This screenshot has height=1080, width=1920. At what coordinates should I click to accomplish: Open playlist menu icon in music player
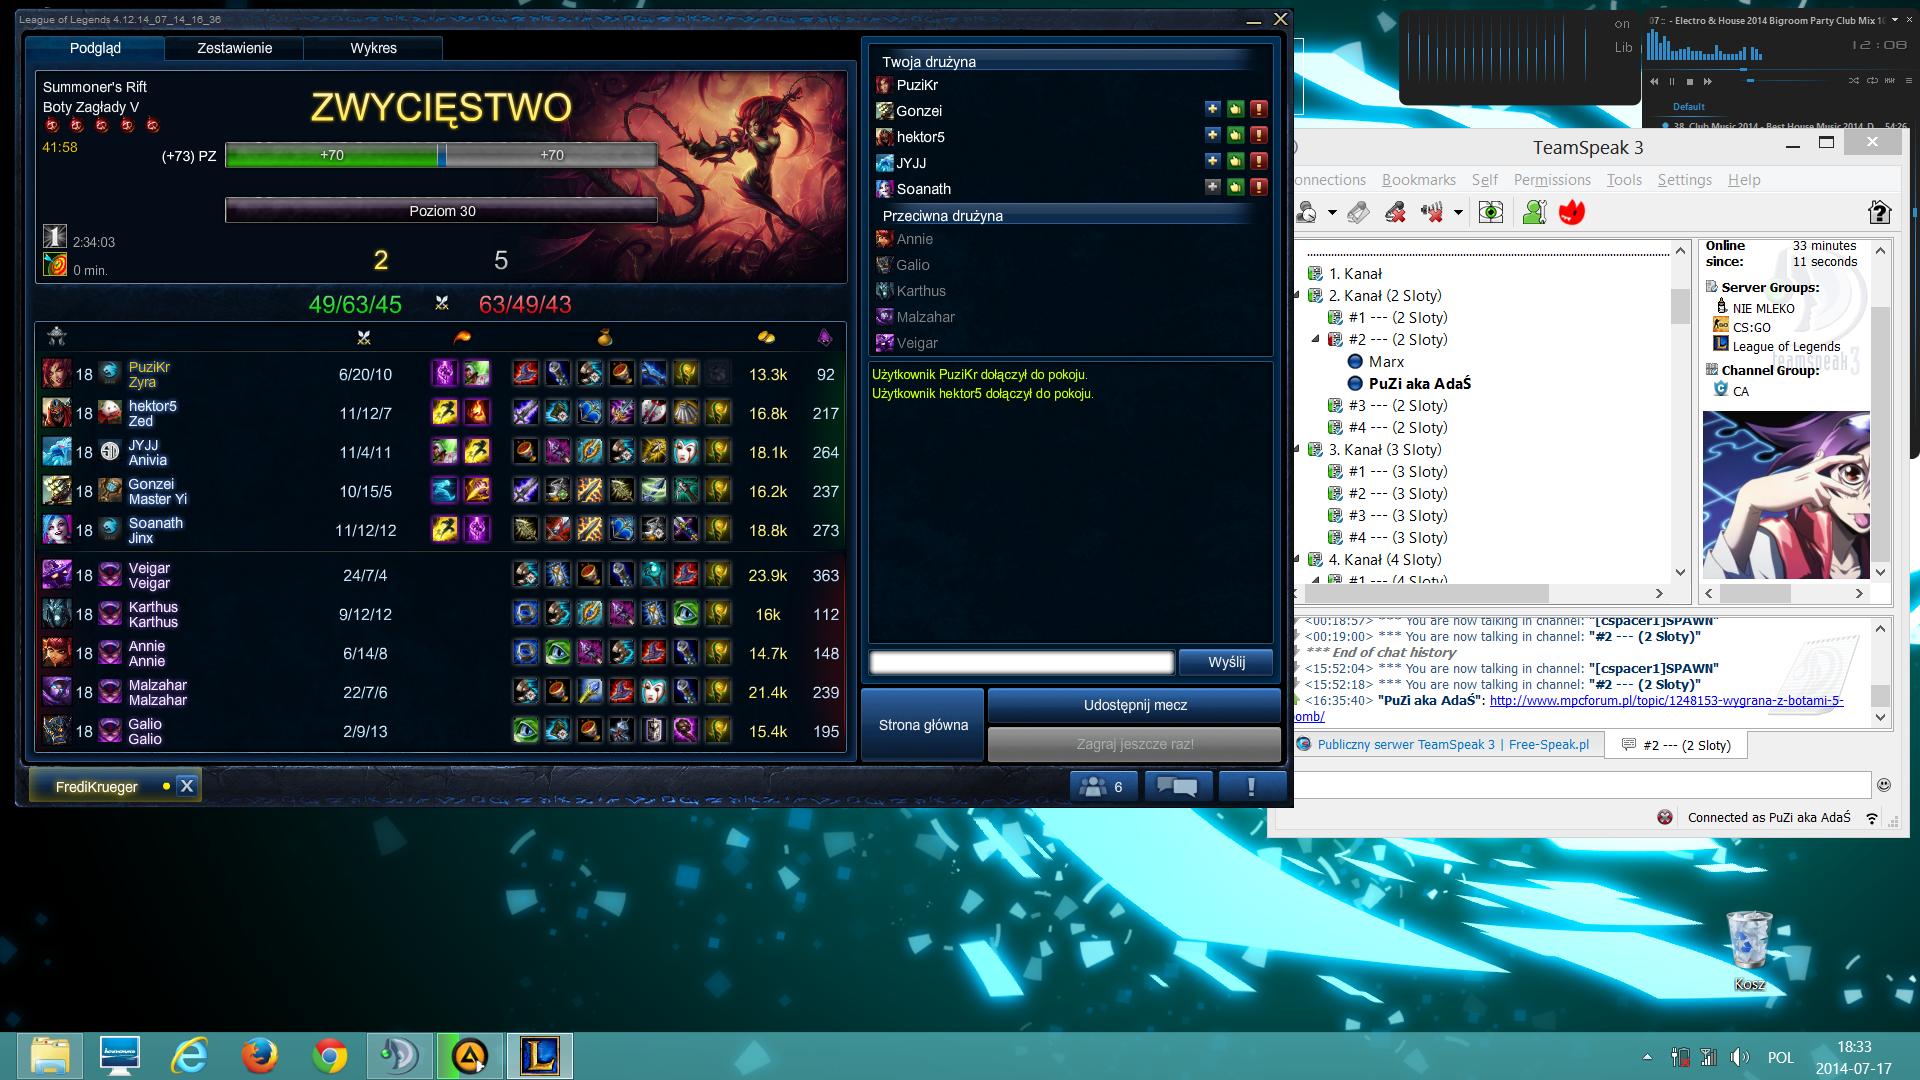pyautogui.click(x=1908, y=80)
